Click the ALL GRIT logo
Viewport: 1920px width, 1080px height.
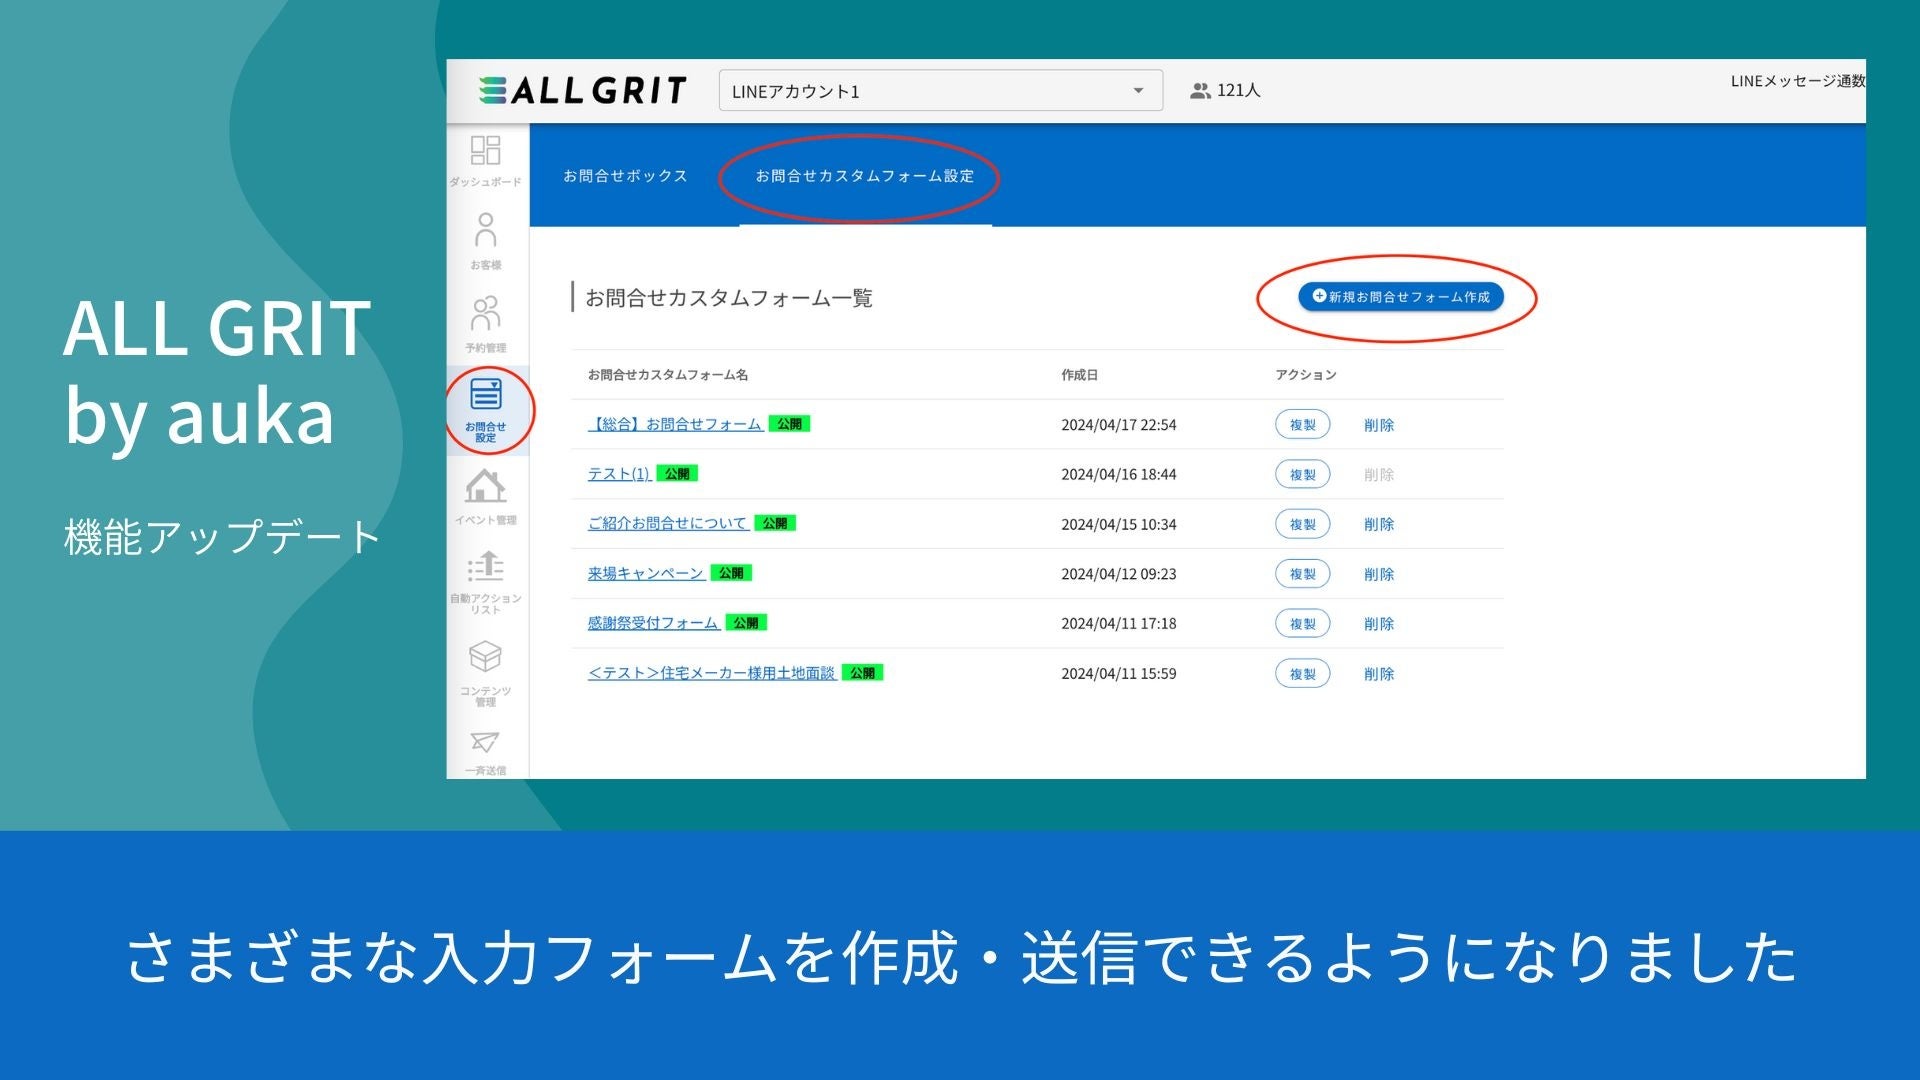pos(583,91)
